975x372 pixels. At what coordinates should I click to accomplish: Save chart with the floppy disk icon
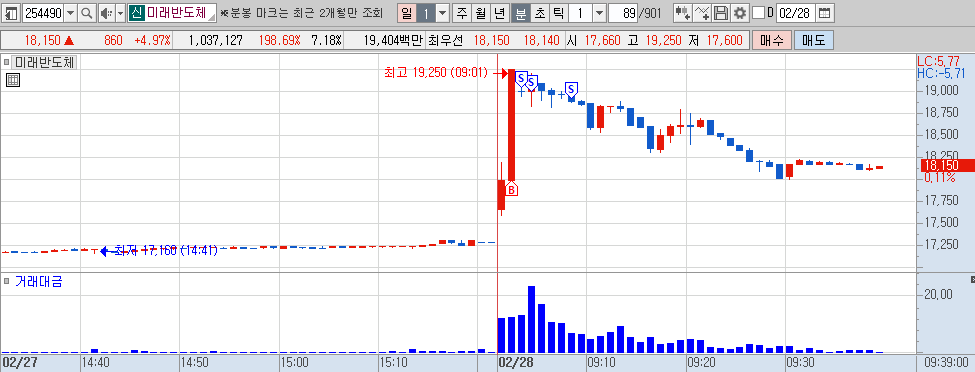(721, 12)
